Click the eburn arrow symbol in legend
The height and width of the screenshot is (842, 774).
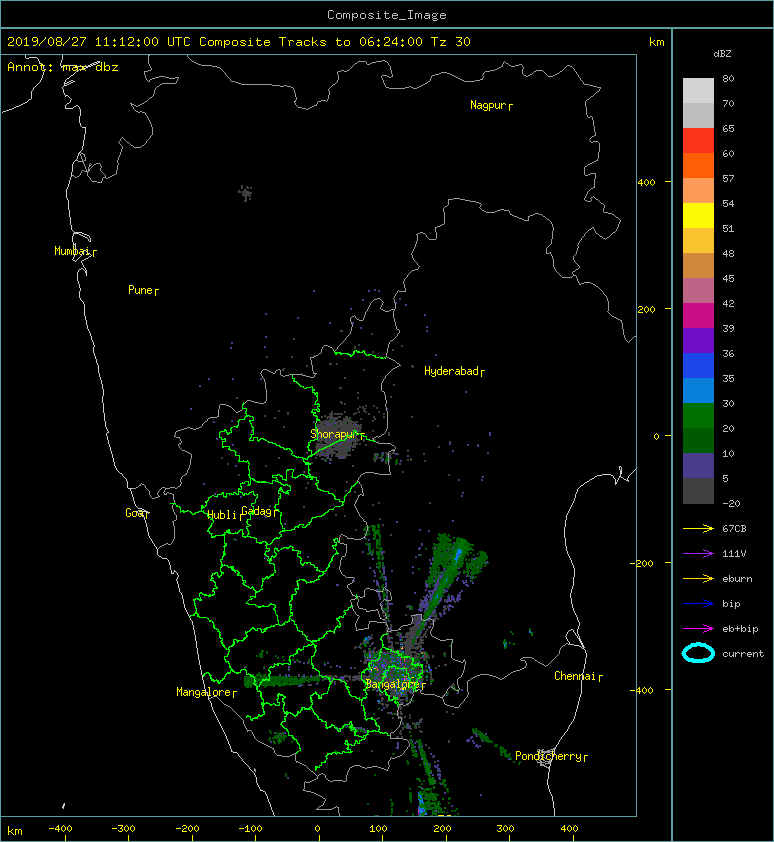pyautogui.click(x=698, y=578)
